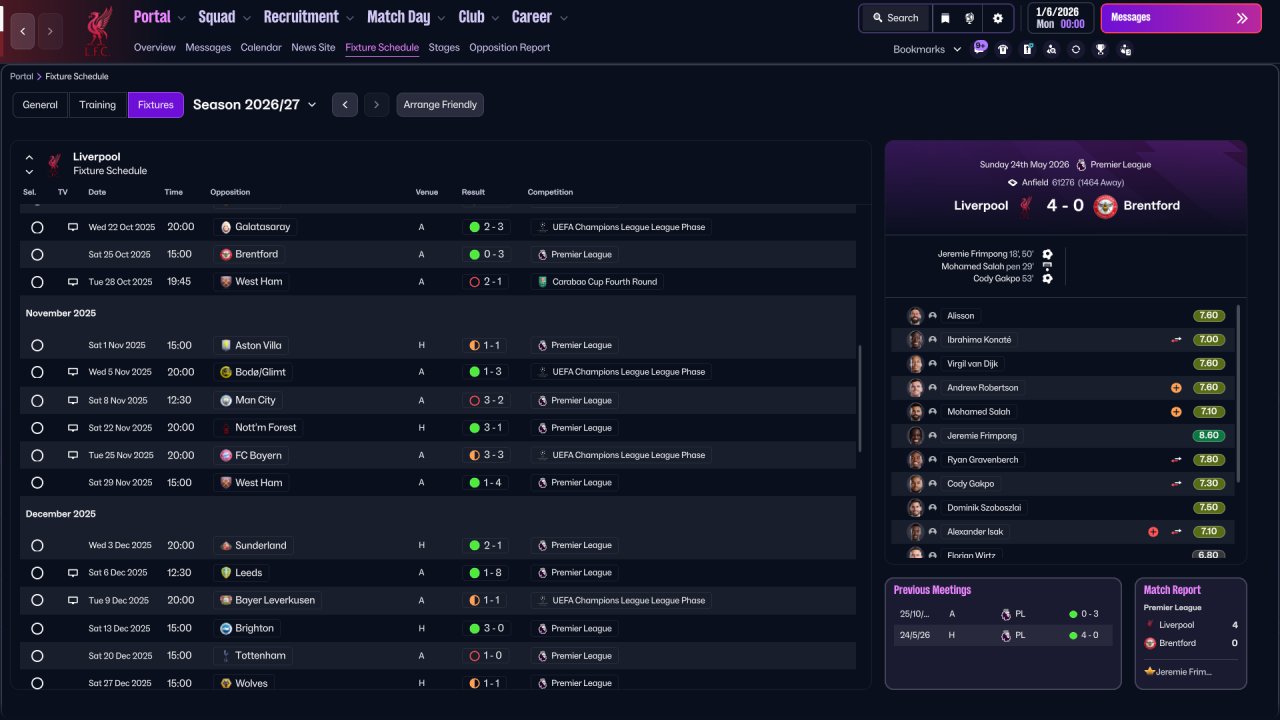
Task: Select the Tottenham fixture radio button
Action: [37, 656]
